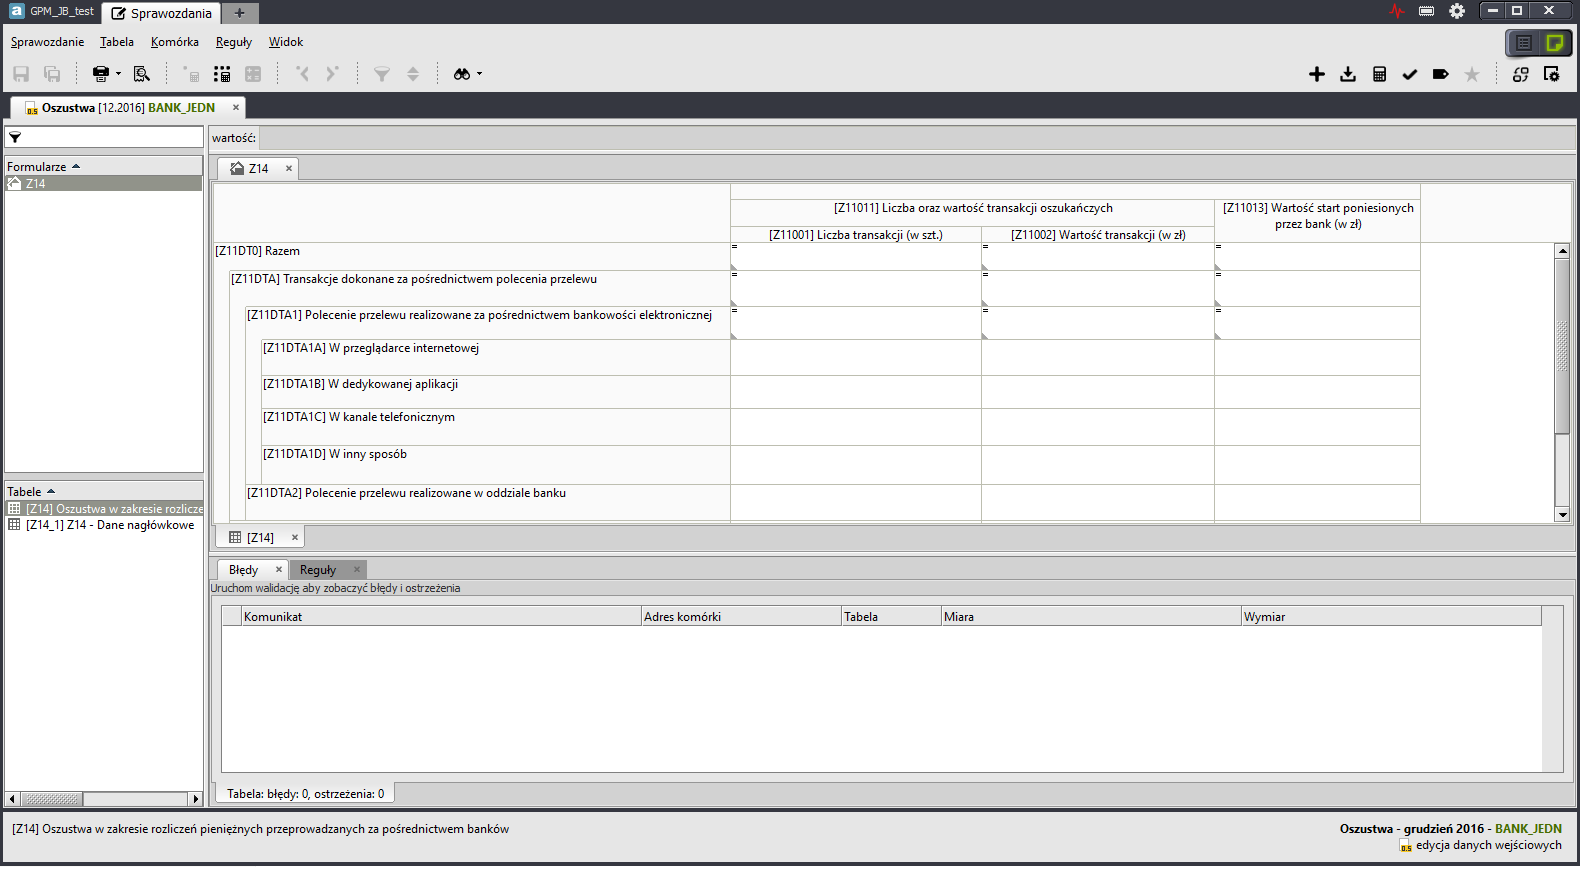Image resolution: width=1580 pixels, height=869 pixels.
Task: Click the plus icon to add
Action: coord(1316,74)
